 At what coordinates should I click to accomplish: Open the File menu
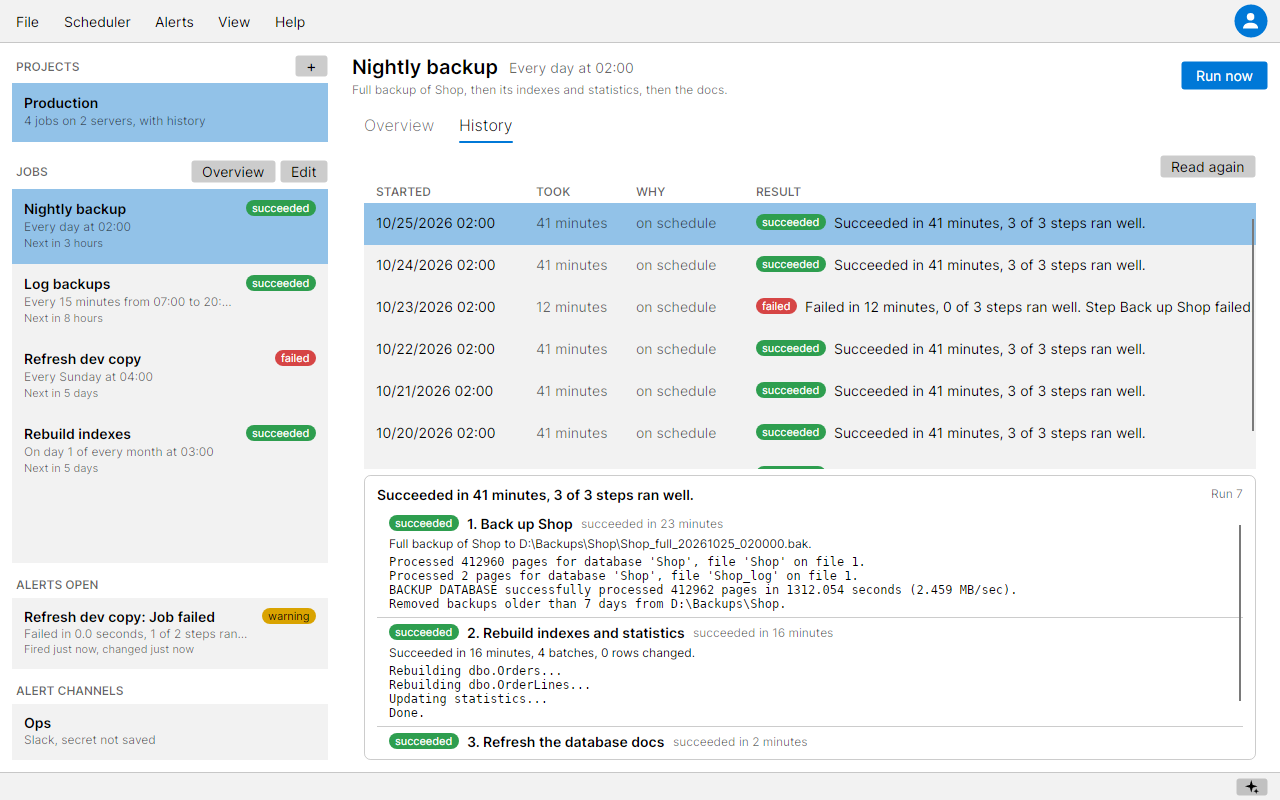(x=28, y=22)
